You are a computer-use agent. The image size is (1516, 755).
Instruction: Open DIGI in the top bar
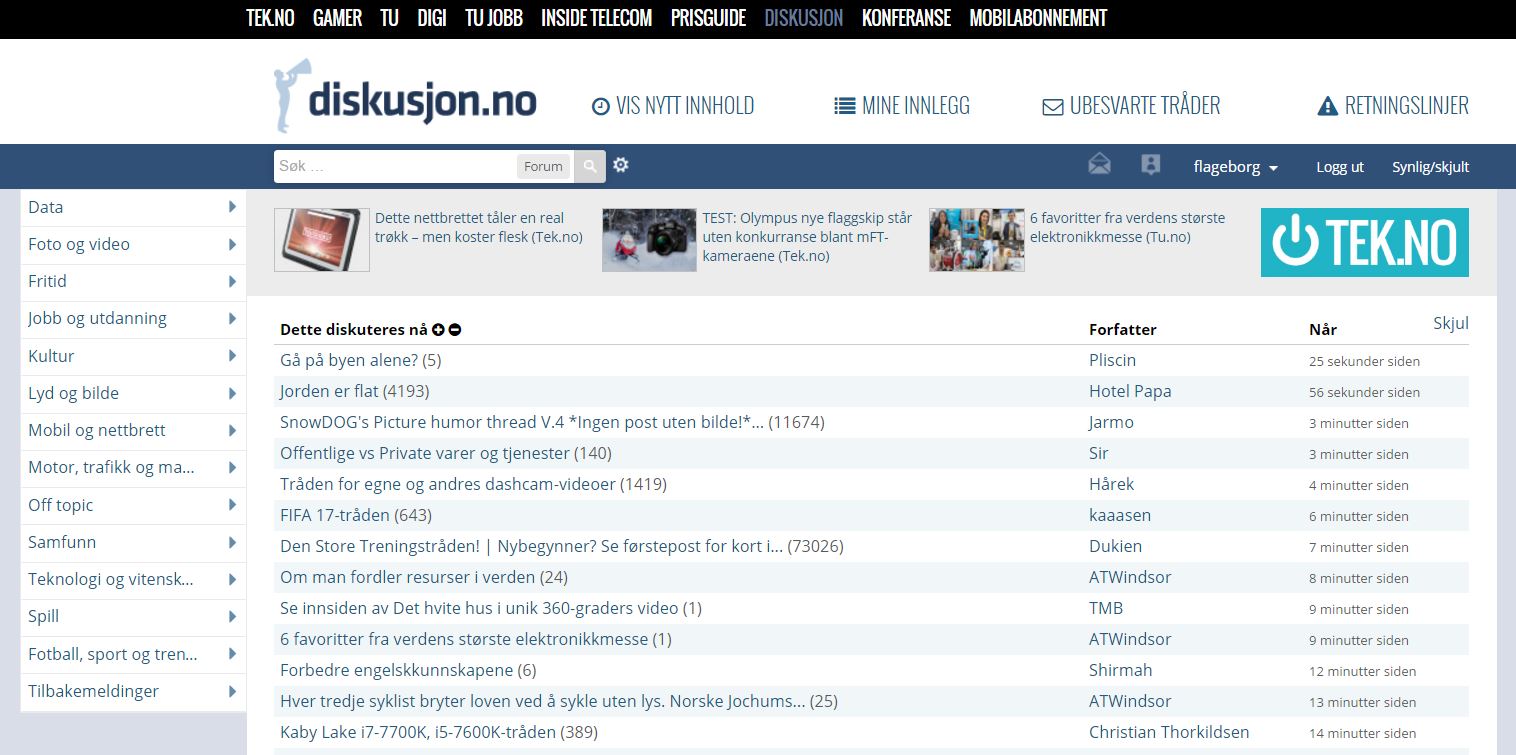click(x=432, y=18)
